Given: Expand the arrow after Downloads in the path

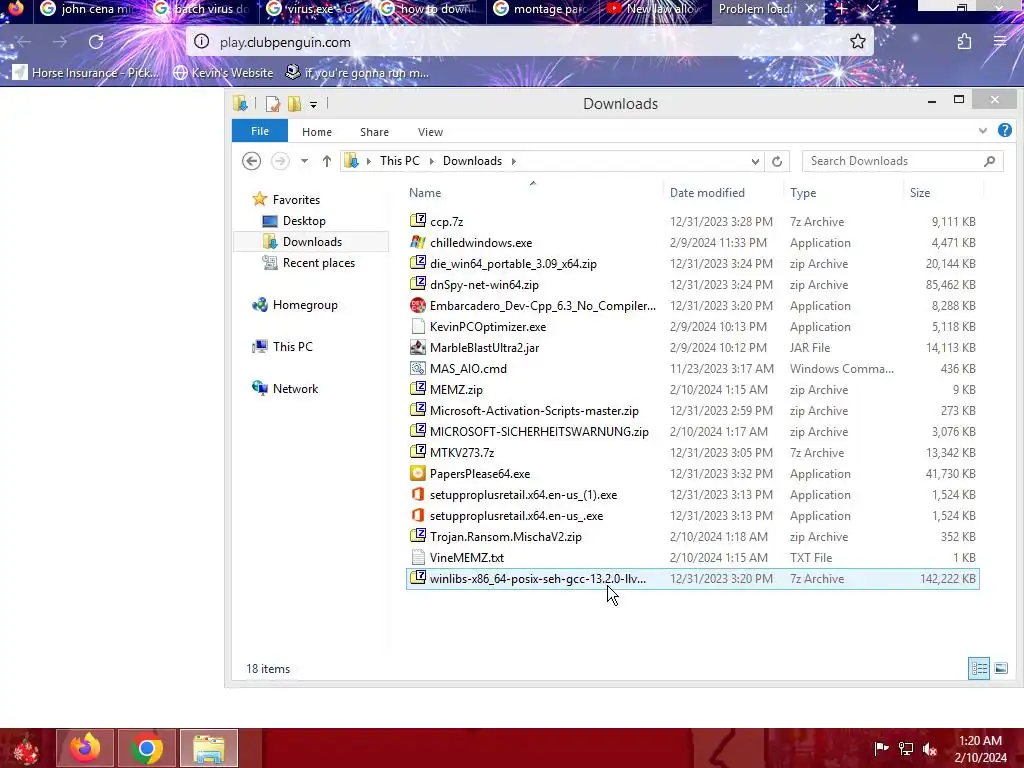Looking at the screenshot, I should pyautogui.click(x=513, y=161).
